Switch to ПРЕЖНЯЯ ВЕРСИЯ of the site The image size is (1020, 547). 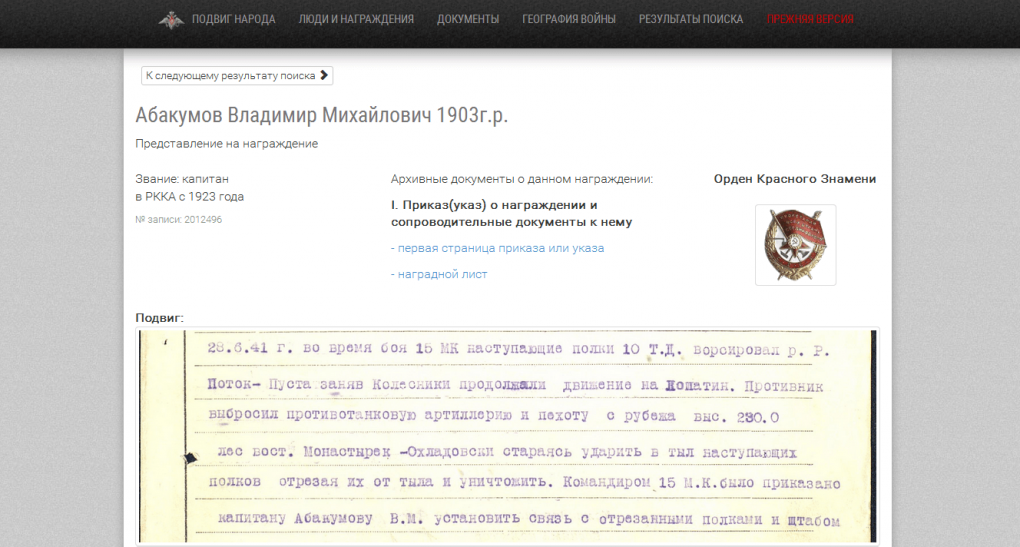810,19
